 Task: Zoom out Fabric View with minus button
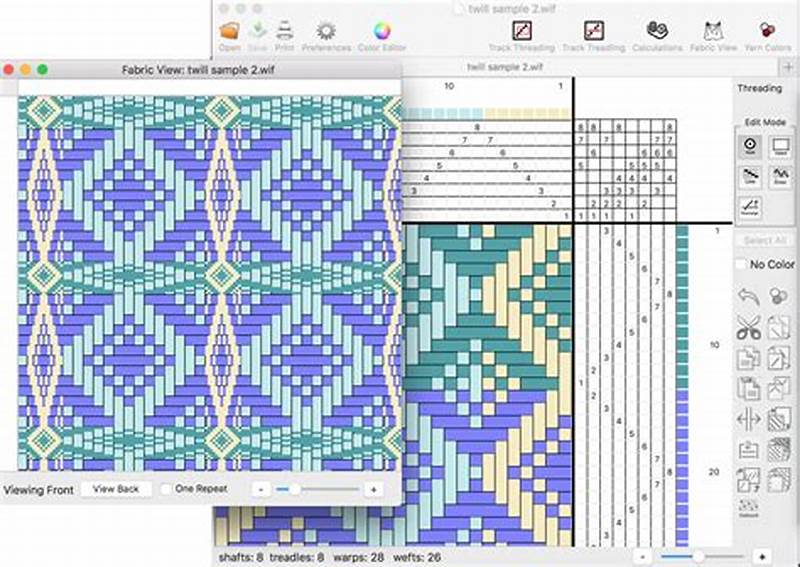(261, 489)
